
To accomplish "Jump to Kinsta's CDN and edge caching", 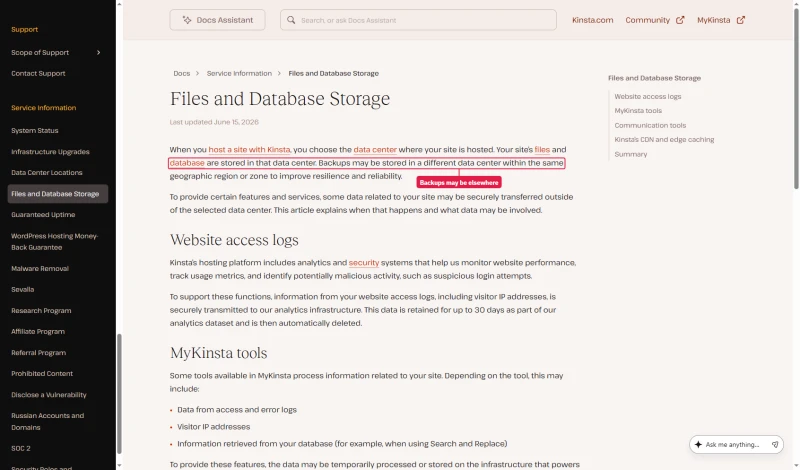I will coord(664,140).
